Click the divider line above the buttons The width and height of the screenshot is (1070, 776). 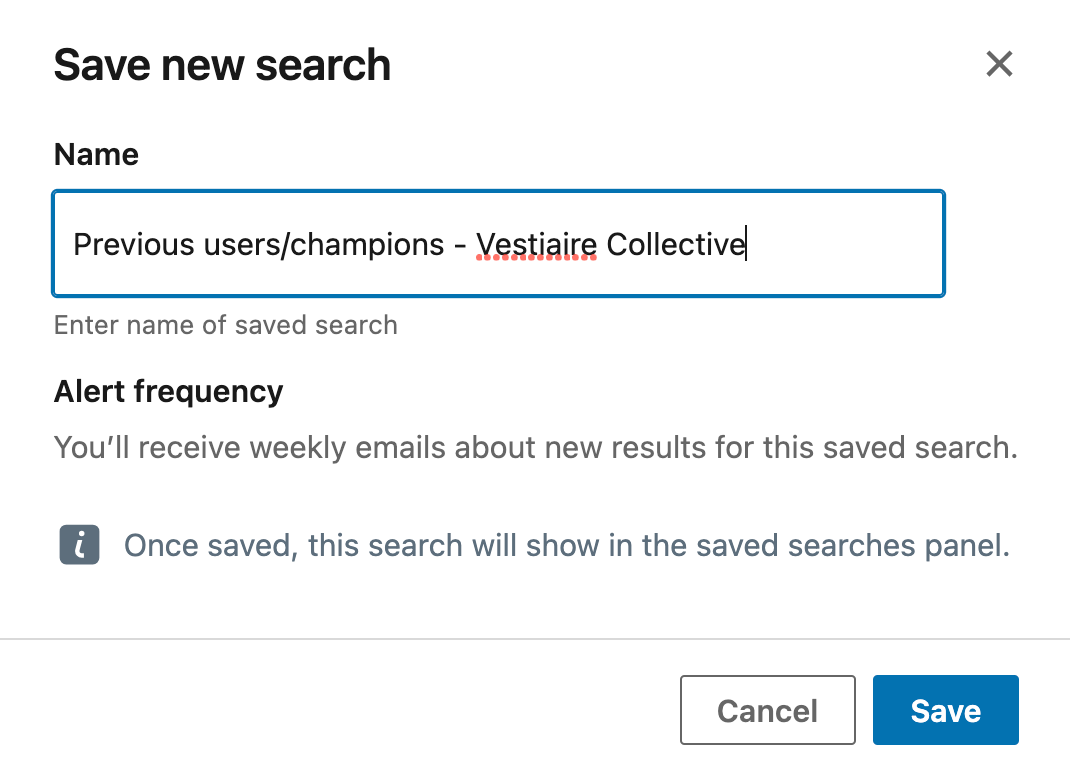pos(535,640)
